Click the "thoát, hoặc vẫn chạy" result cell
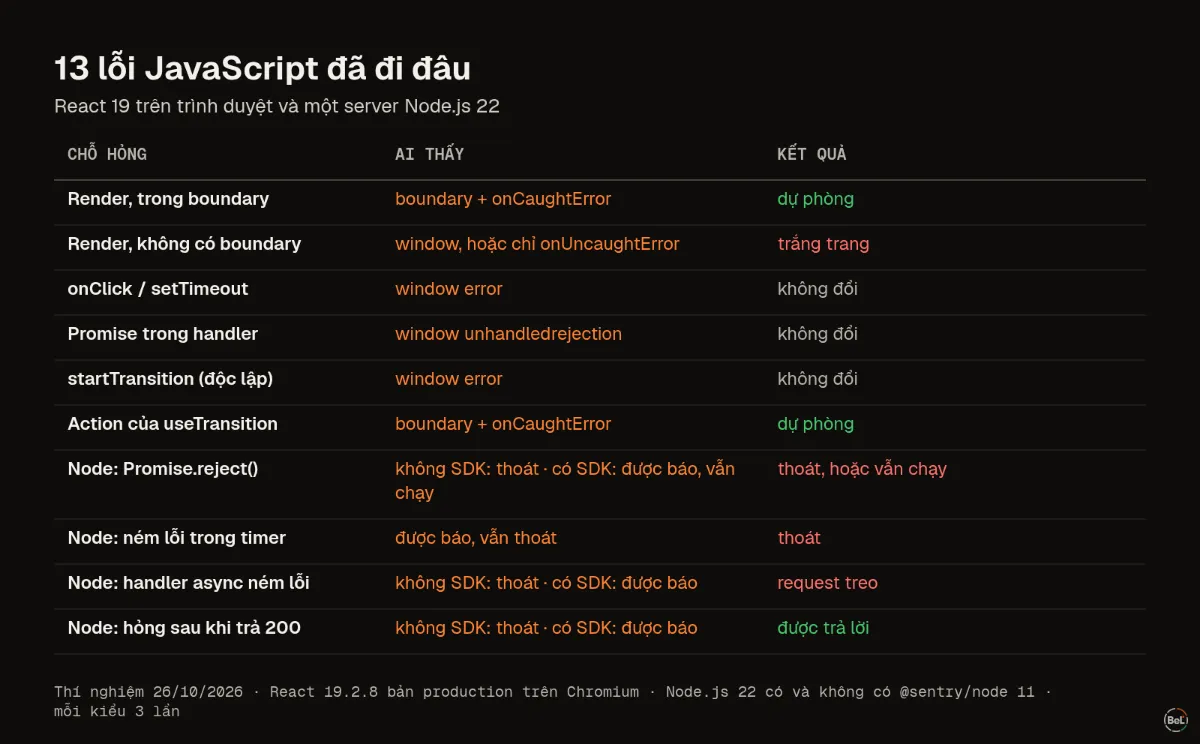 point(862,469)
